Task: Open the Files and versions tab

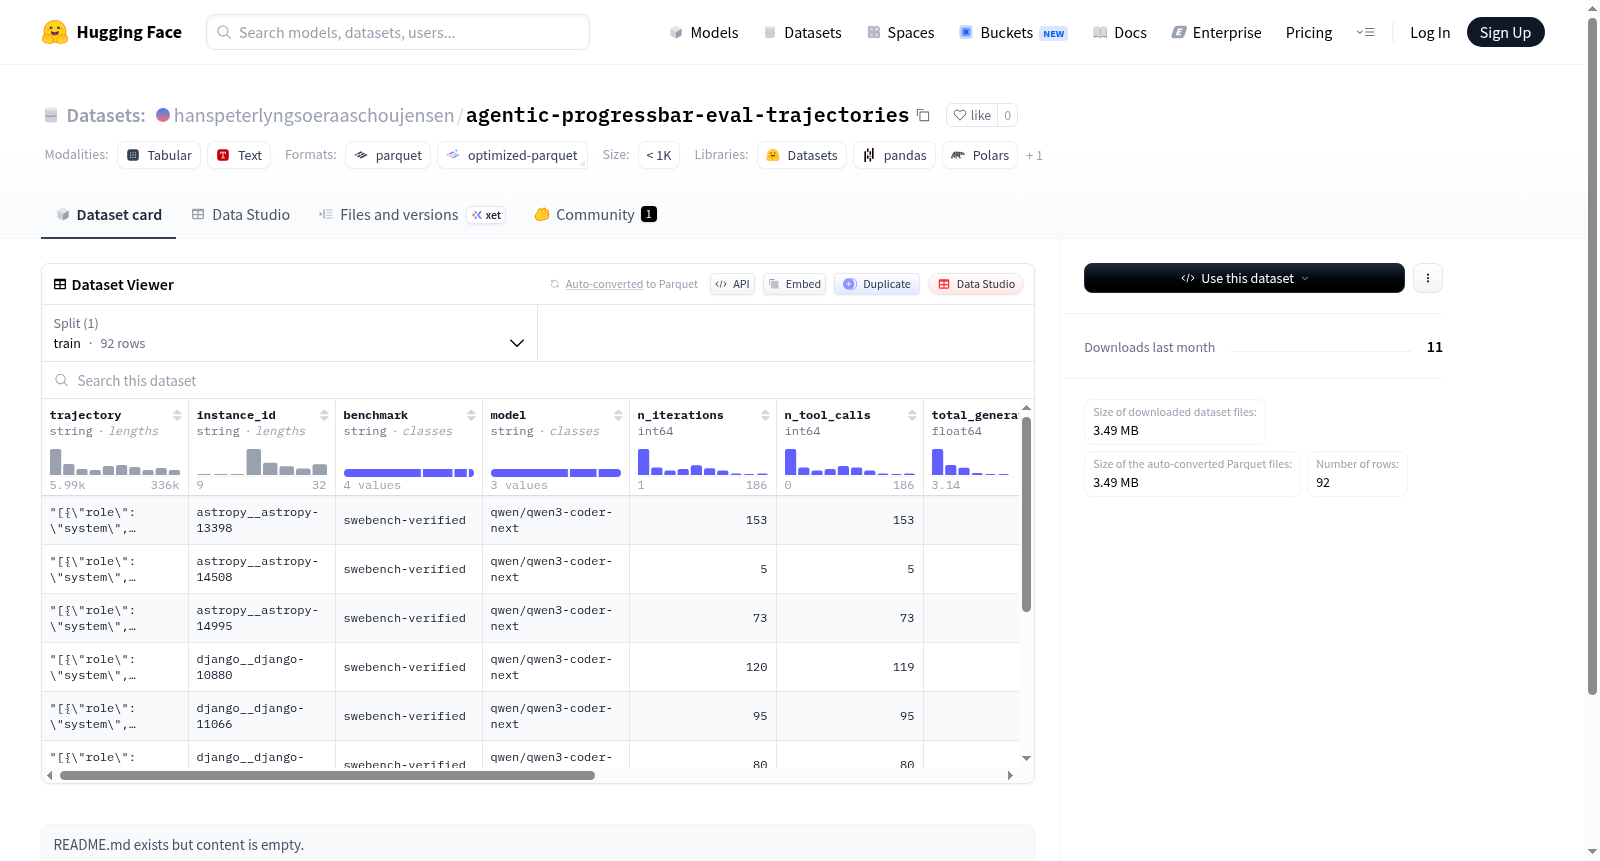Action: click(x=412, y=214)
